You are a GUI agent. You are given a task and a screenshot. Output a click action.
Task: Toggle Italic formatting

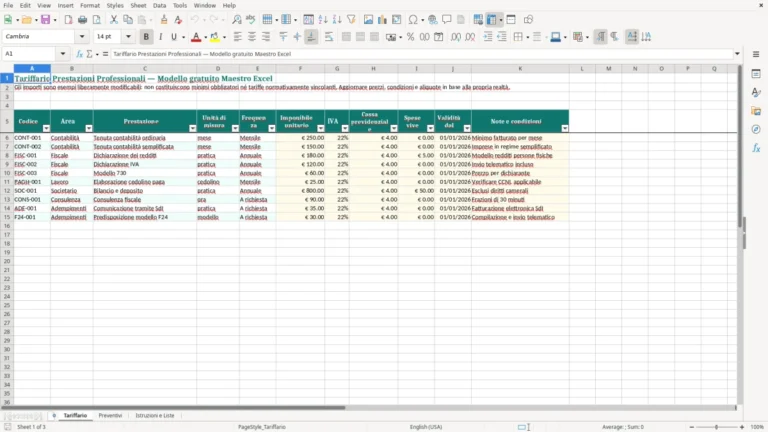tap(160, 37)
